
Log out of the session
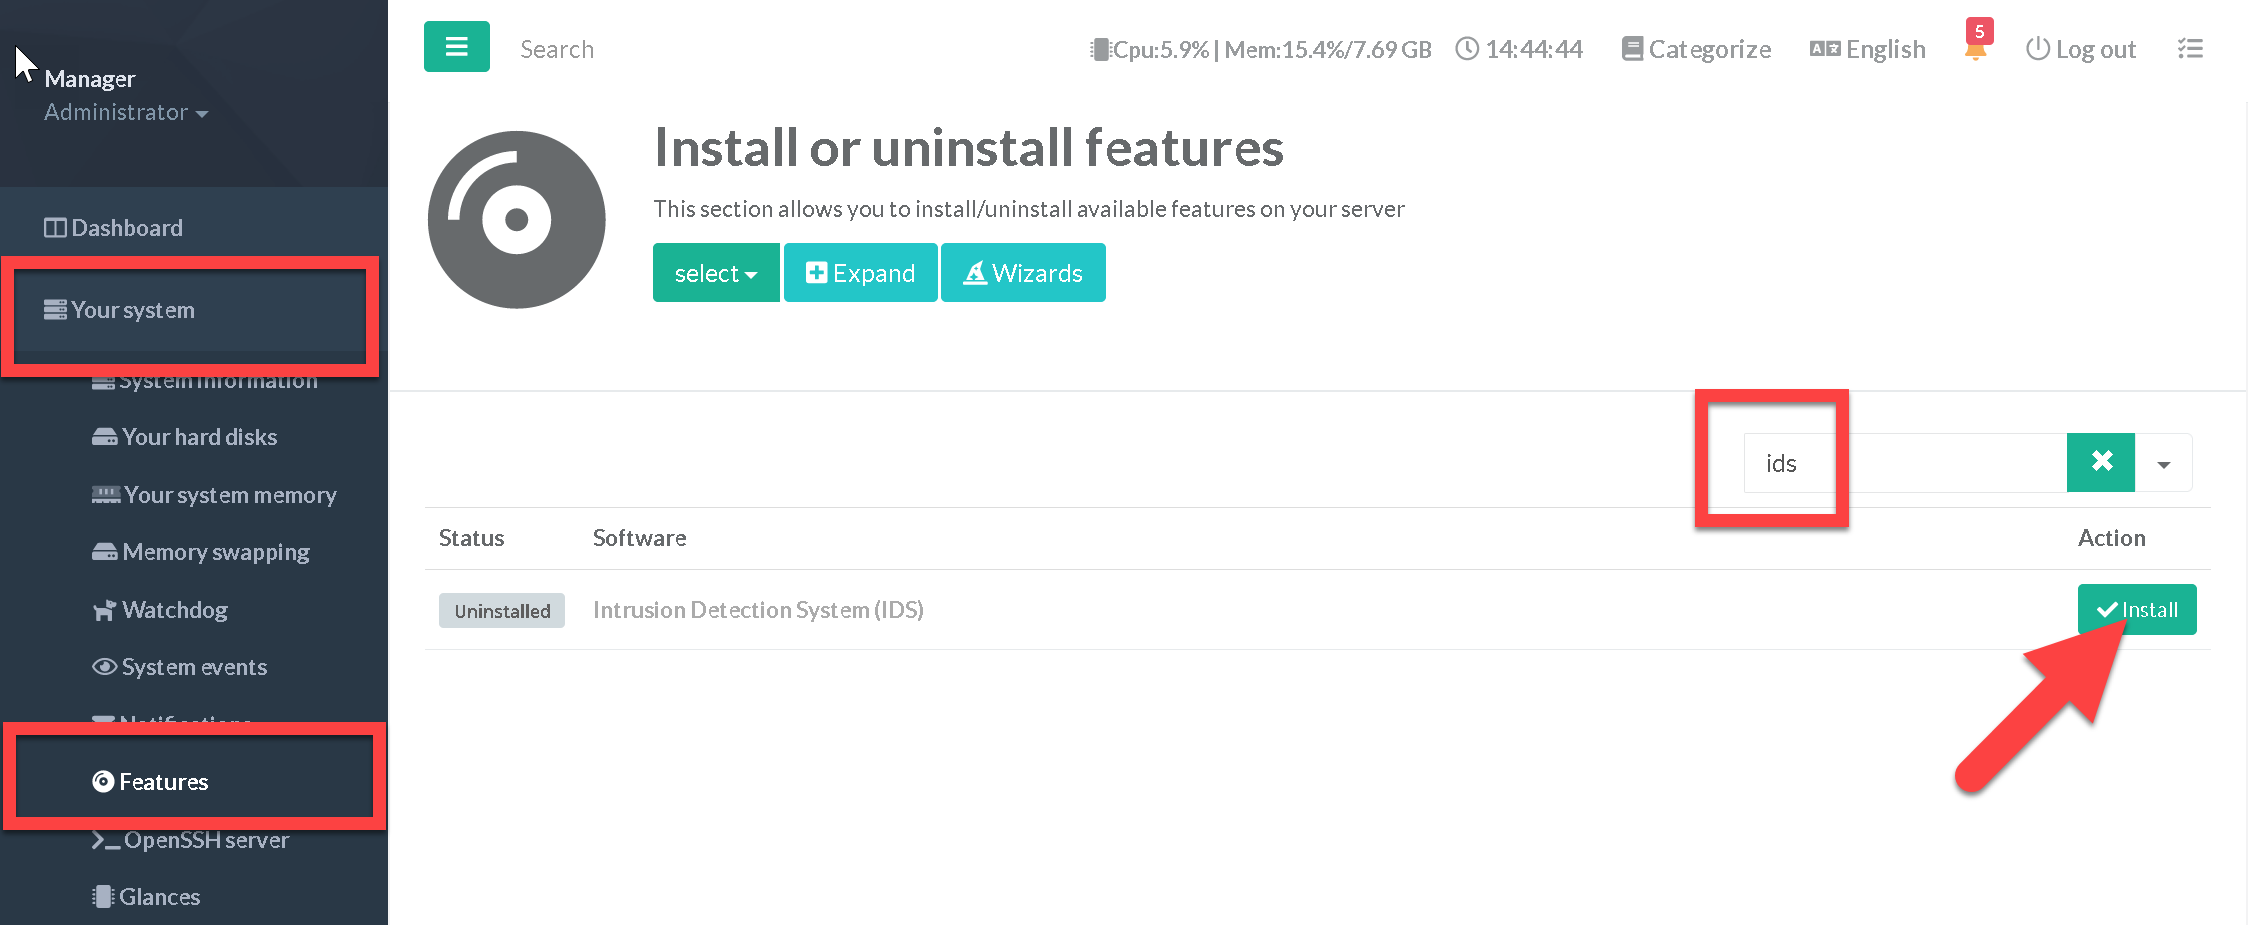coord(2081,49)
